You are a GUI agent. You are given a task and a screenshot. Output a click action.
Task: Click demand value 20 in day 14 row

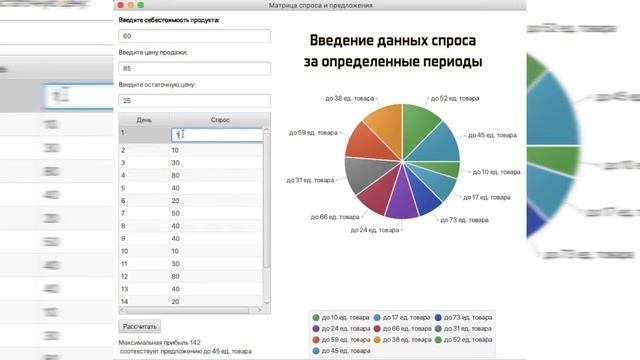click(x=176, y=302)
